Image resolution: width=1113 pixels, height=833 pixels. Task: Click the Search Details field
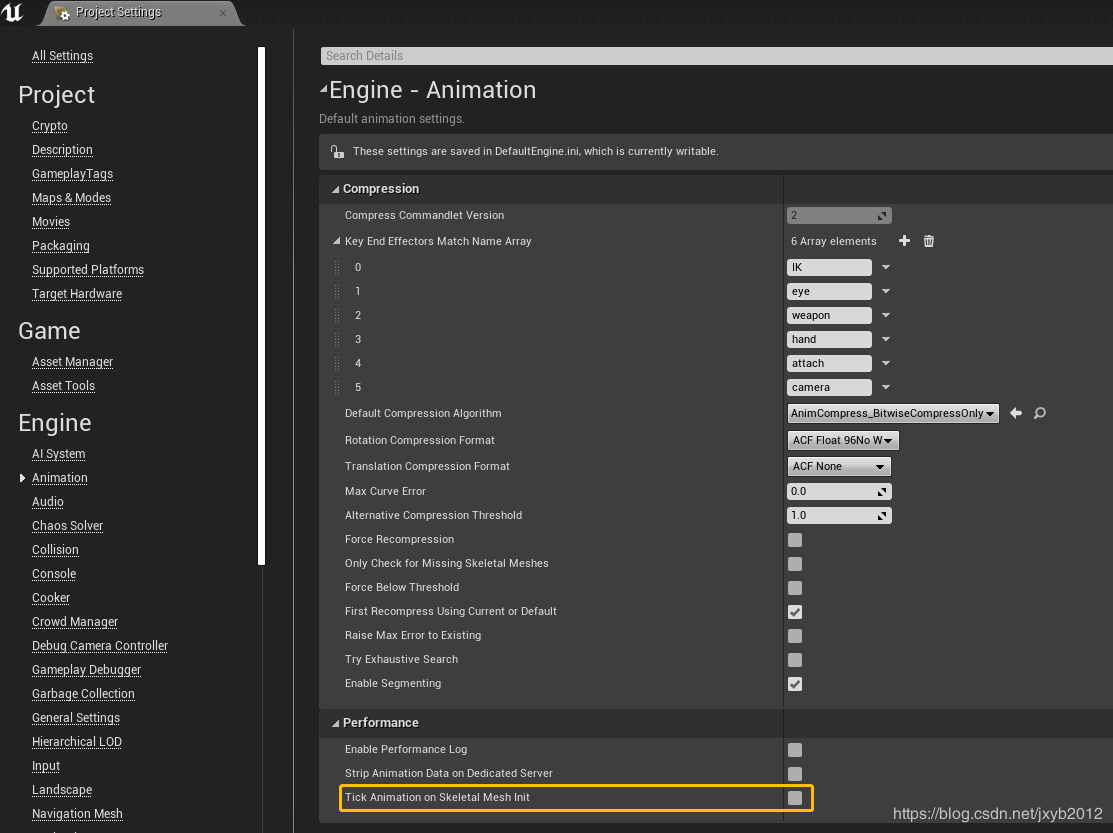tap(717, 56)
